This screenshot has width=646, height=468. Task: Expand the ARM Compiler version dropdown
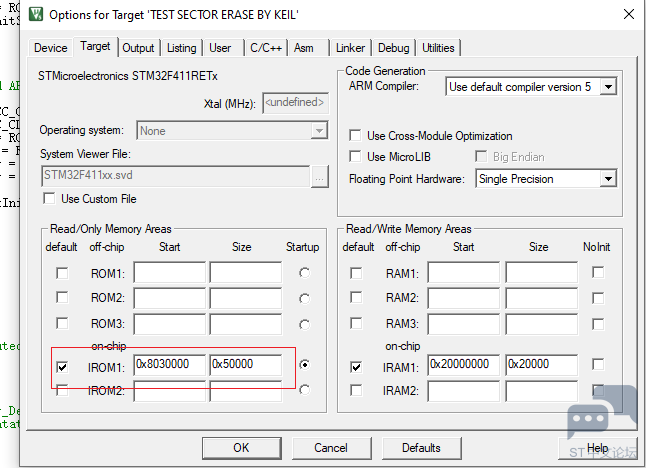[x=608, y=87]
